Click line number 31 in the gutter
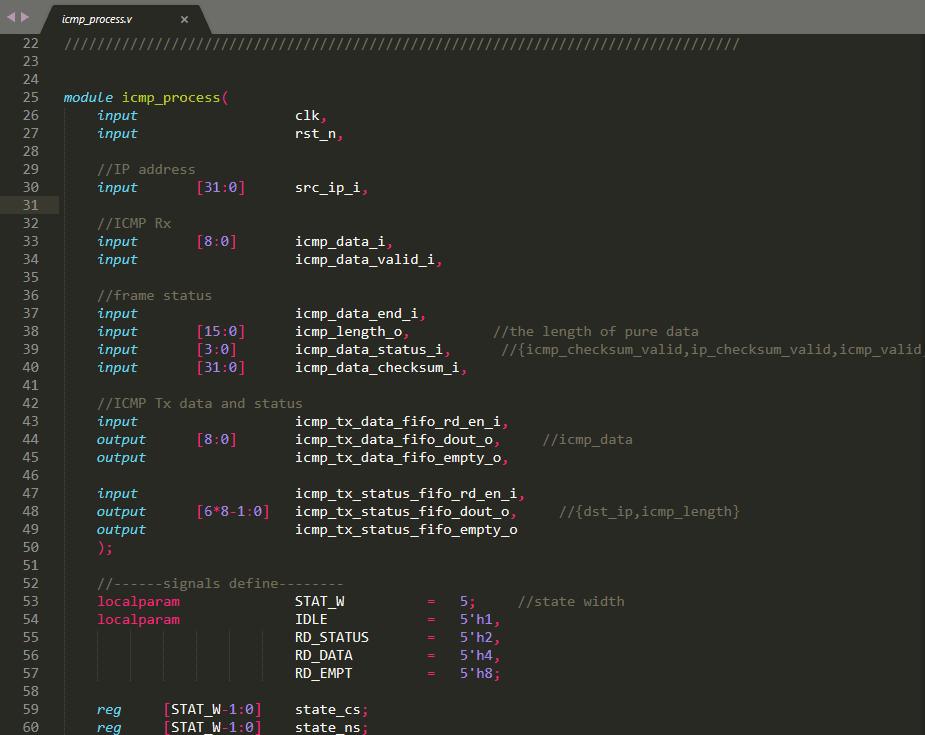This screenshot has width=925, height=735. (30, 205)
